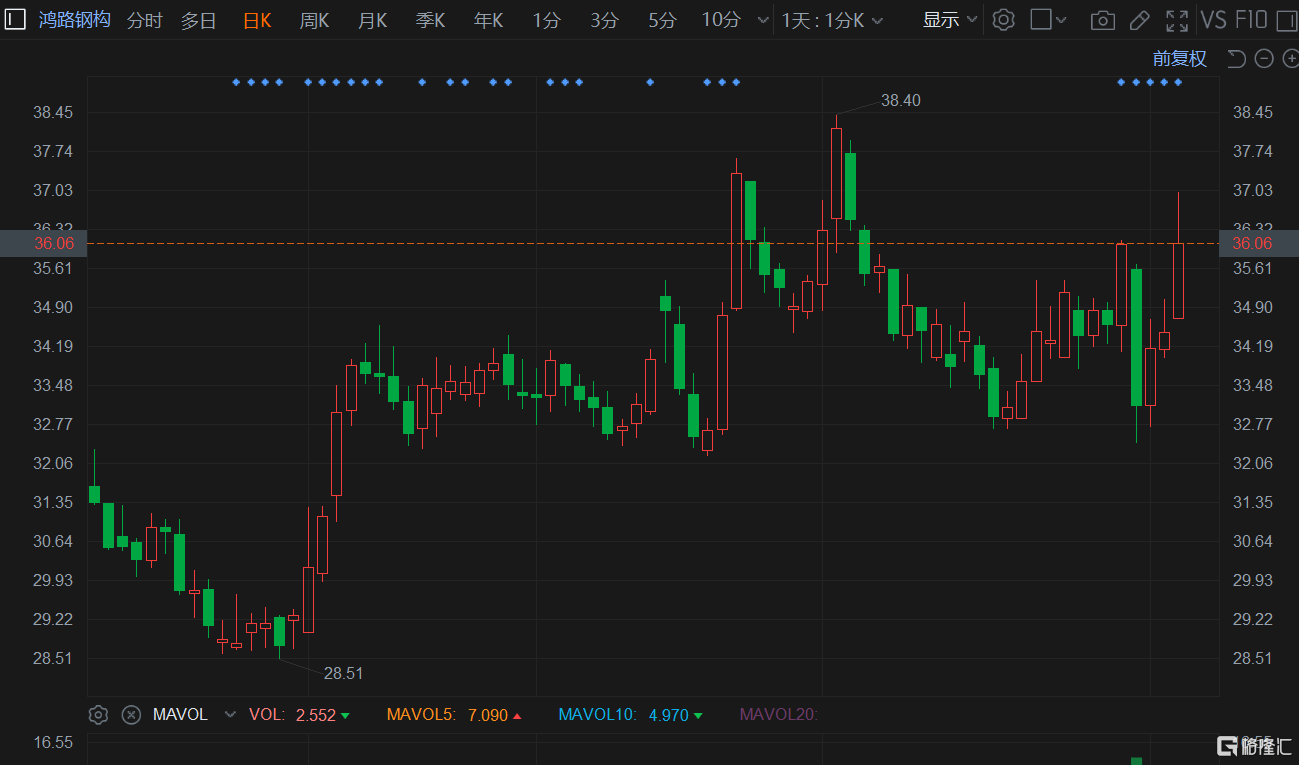1299x765 pixels.
Task: Switch to 年K yearly chart
Action: click(x=489, y=20)
